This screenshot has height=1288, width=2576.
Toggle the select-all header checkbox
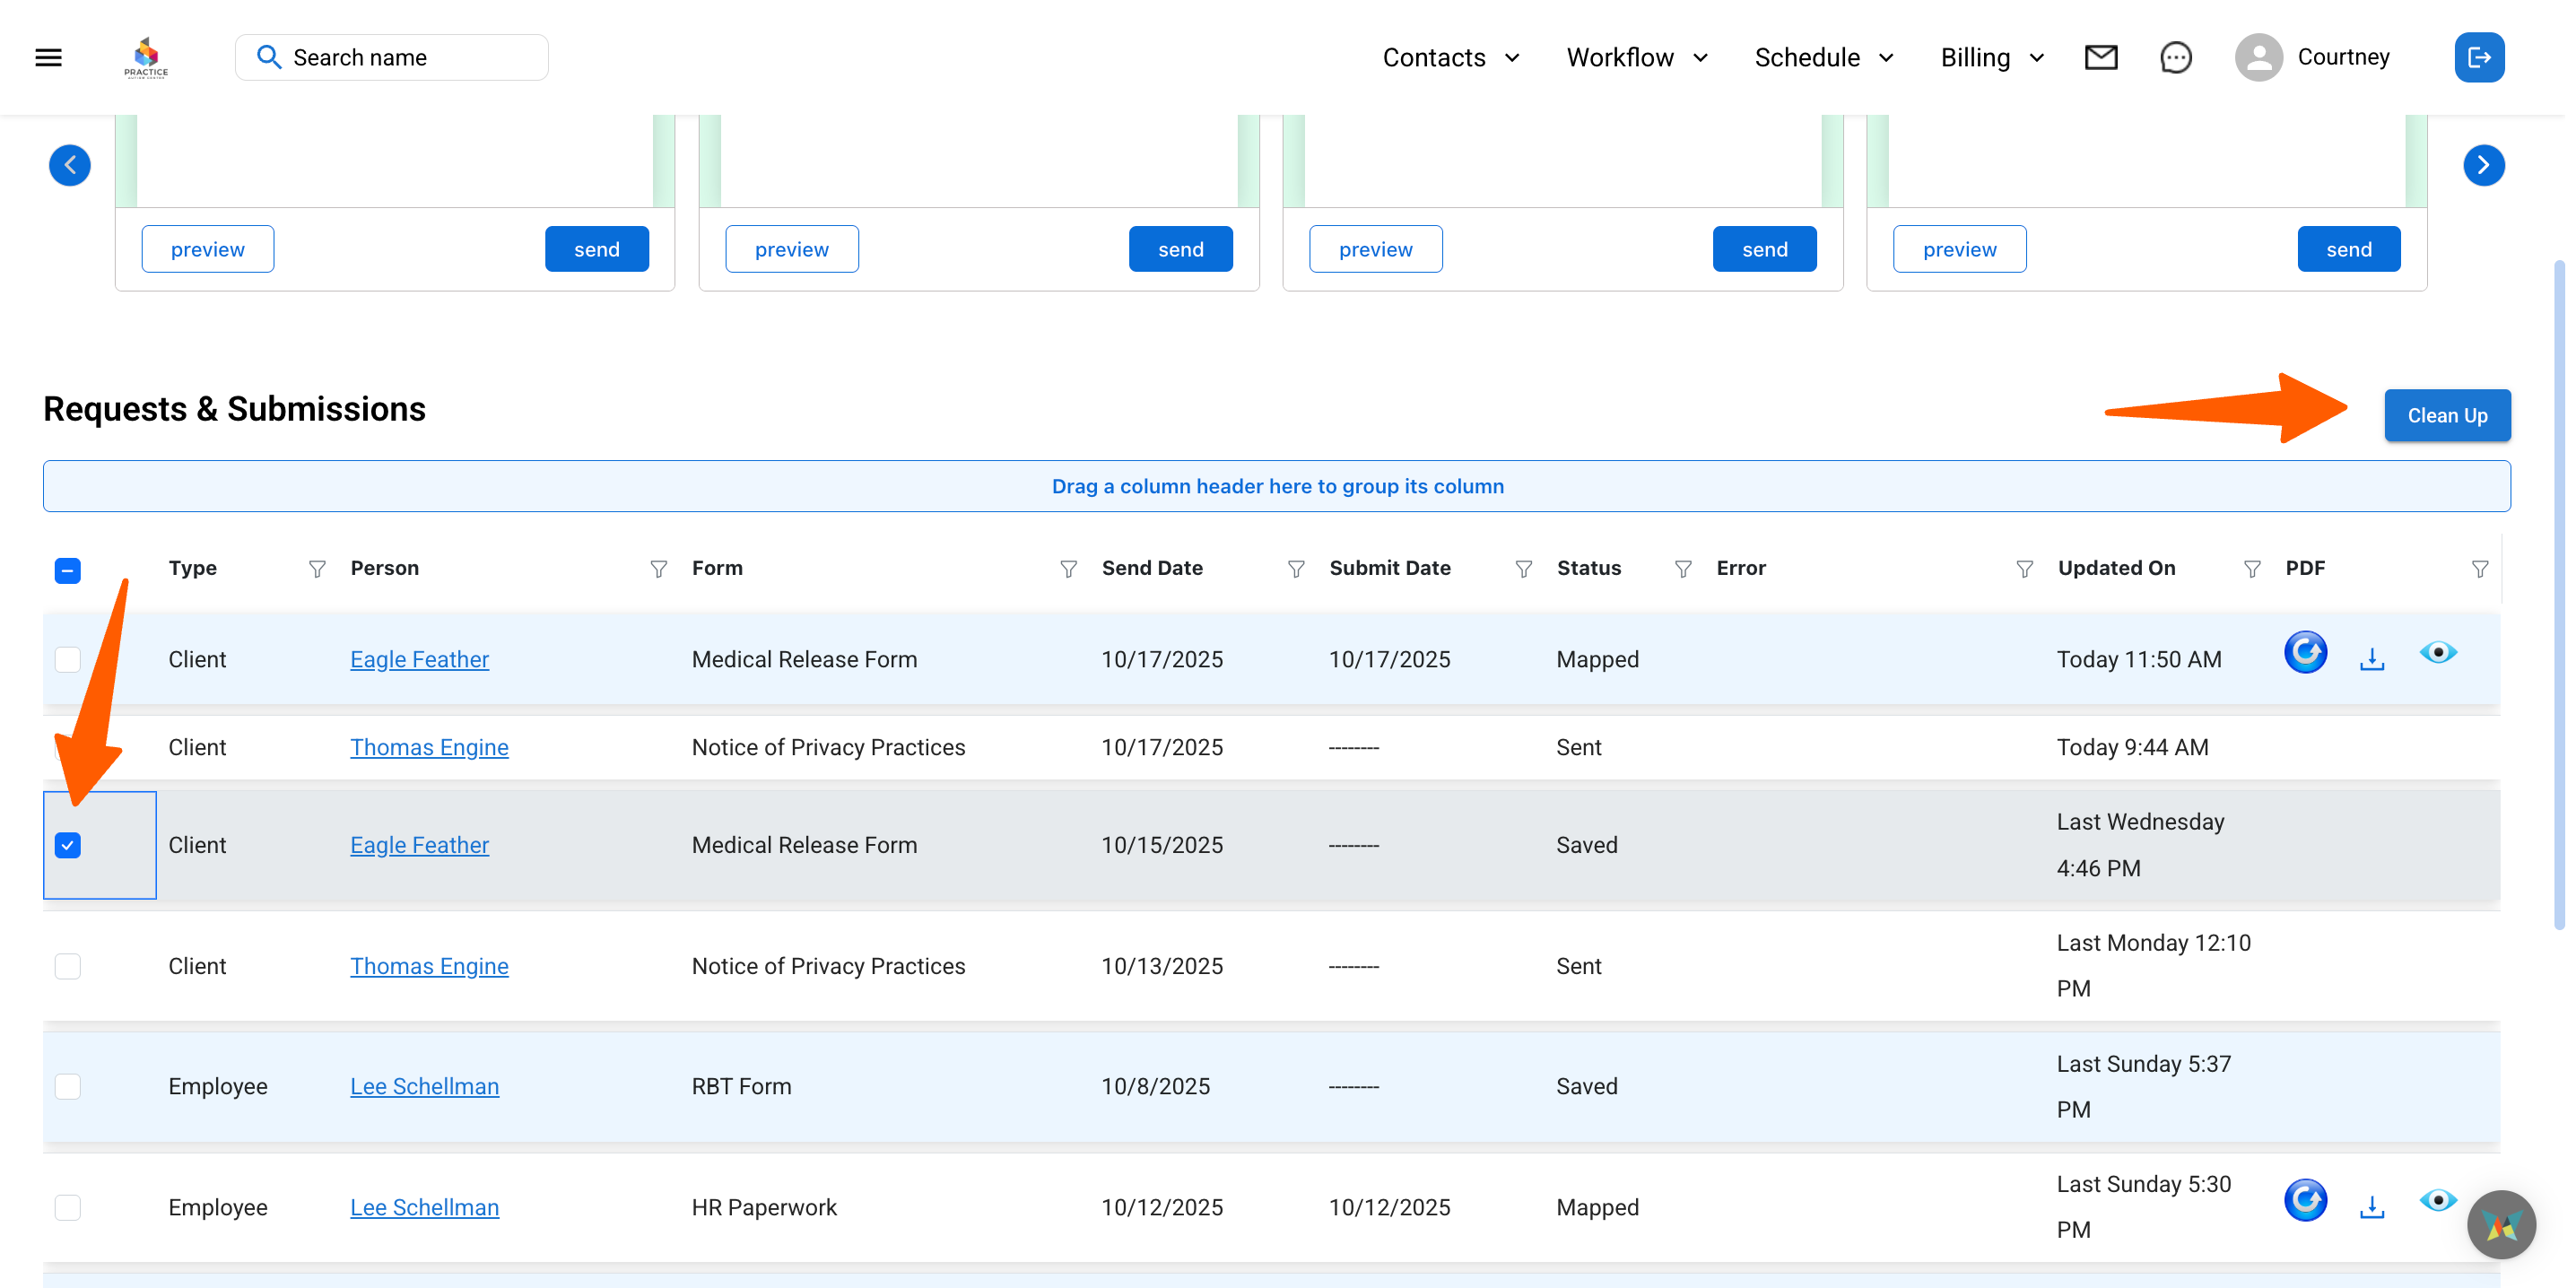(67, 570)
